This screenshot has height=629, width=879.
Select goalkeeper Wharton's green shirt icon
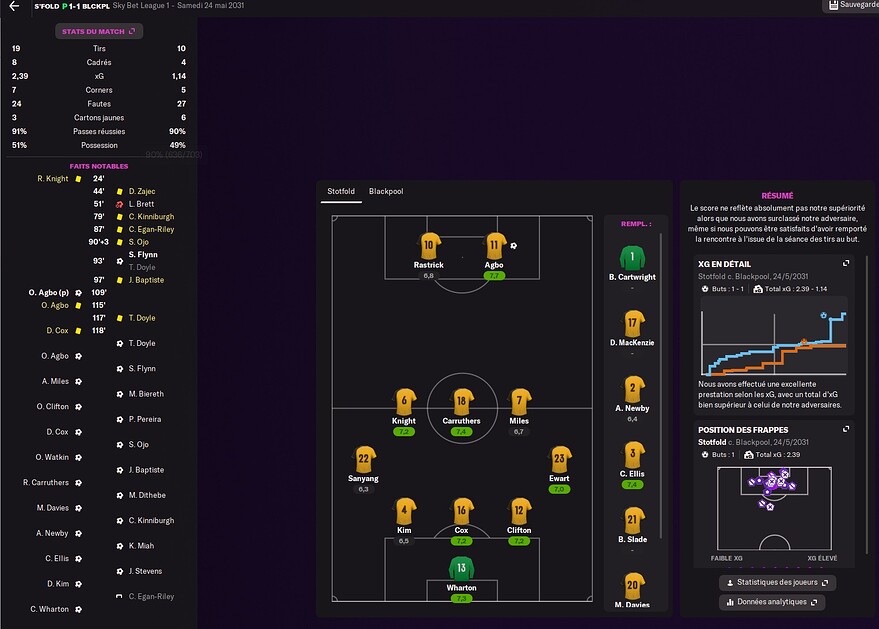click(x=461, y=569)
